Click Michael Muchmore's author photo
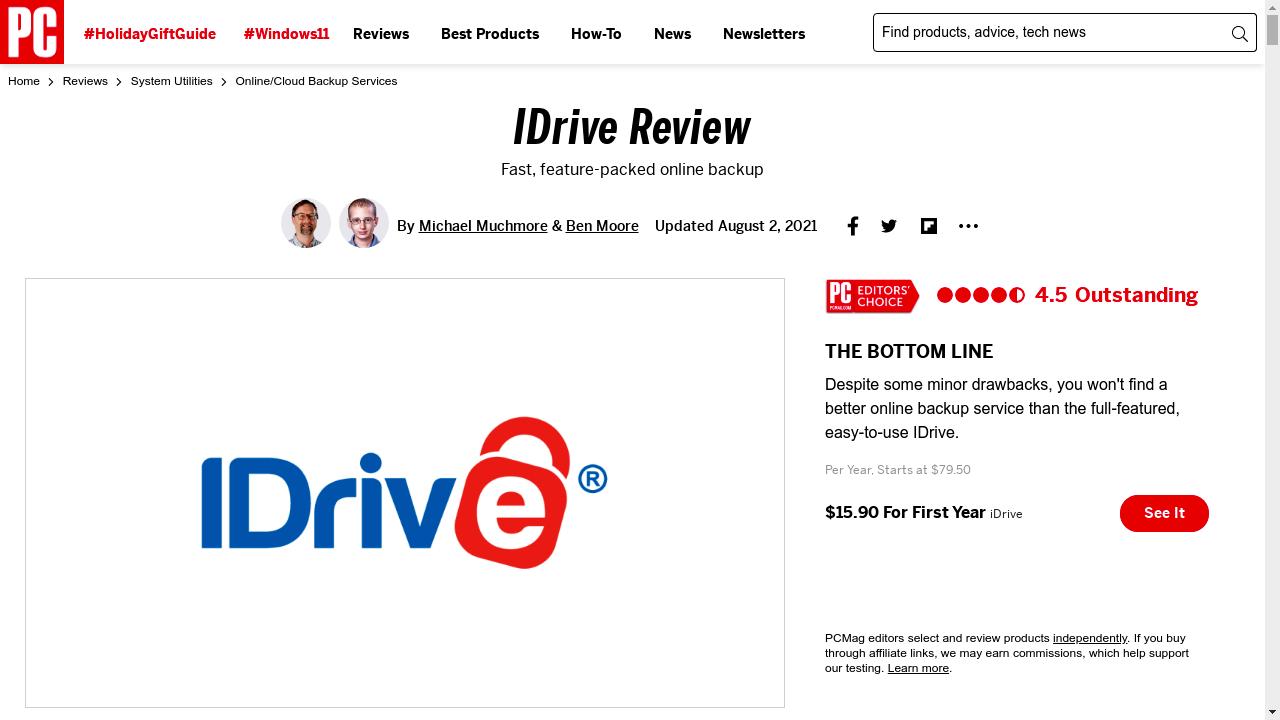Screen dimensions: 1280x720 306,223
